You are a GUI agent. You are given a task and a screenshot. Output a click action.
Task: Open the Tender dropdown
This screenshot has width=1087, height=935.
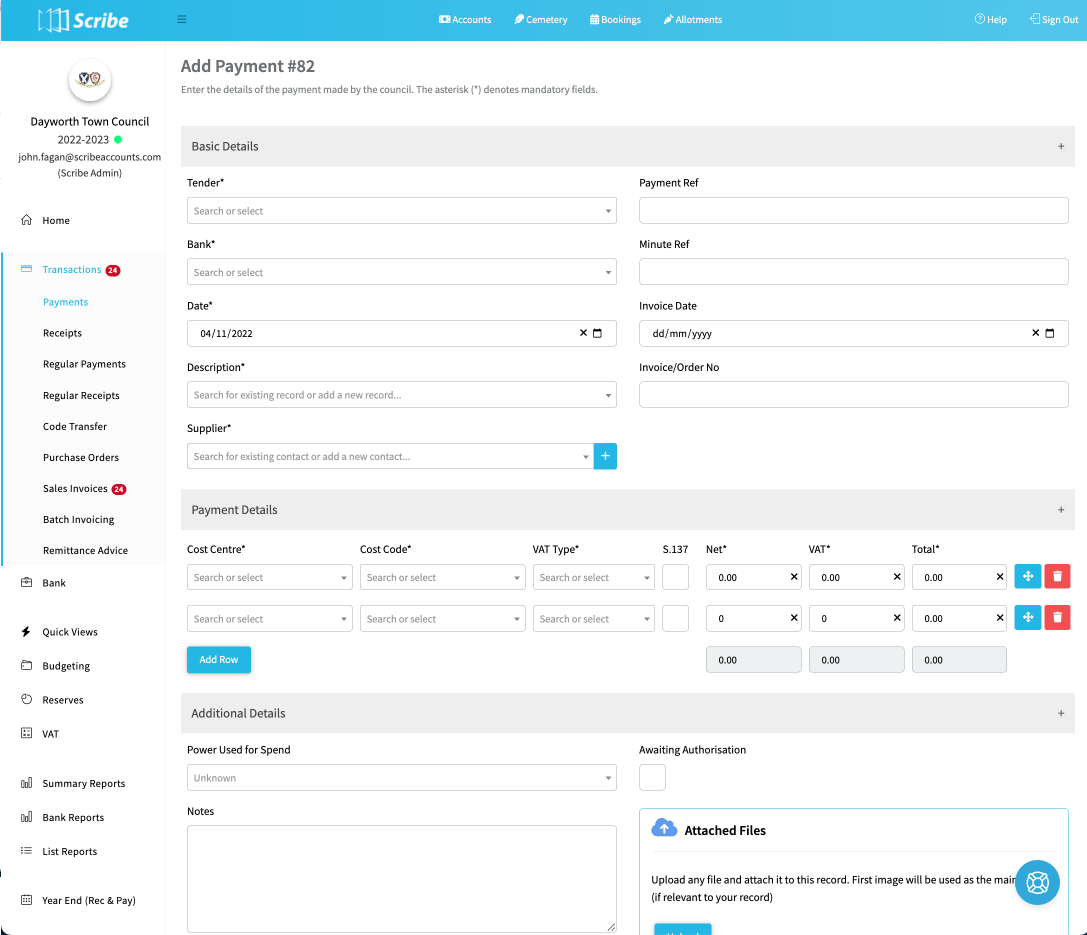click(x=401, y=210)
